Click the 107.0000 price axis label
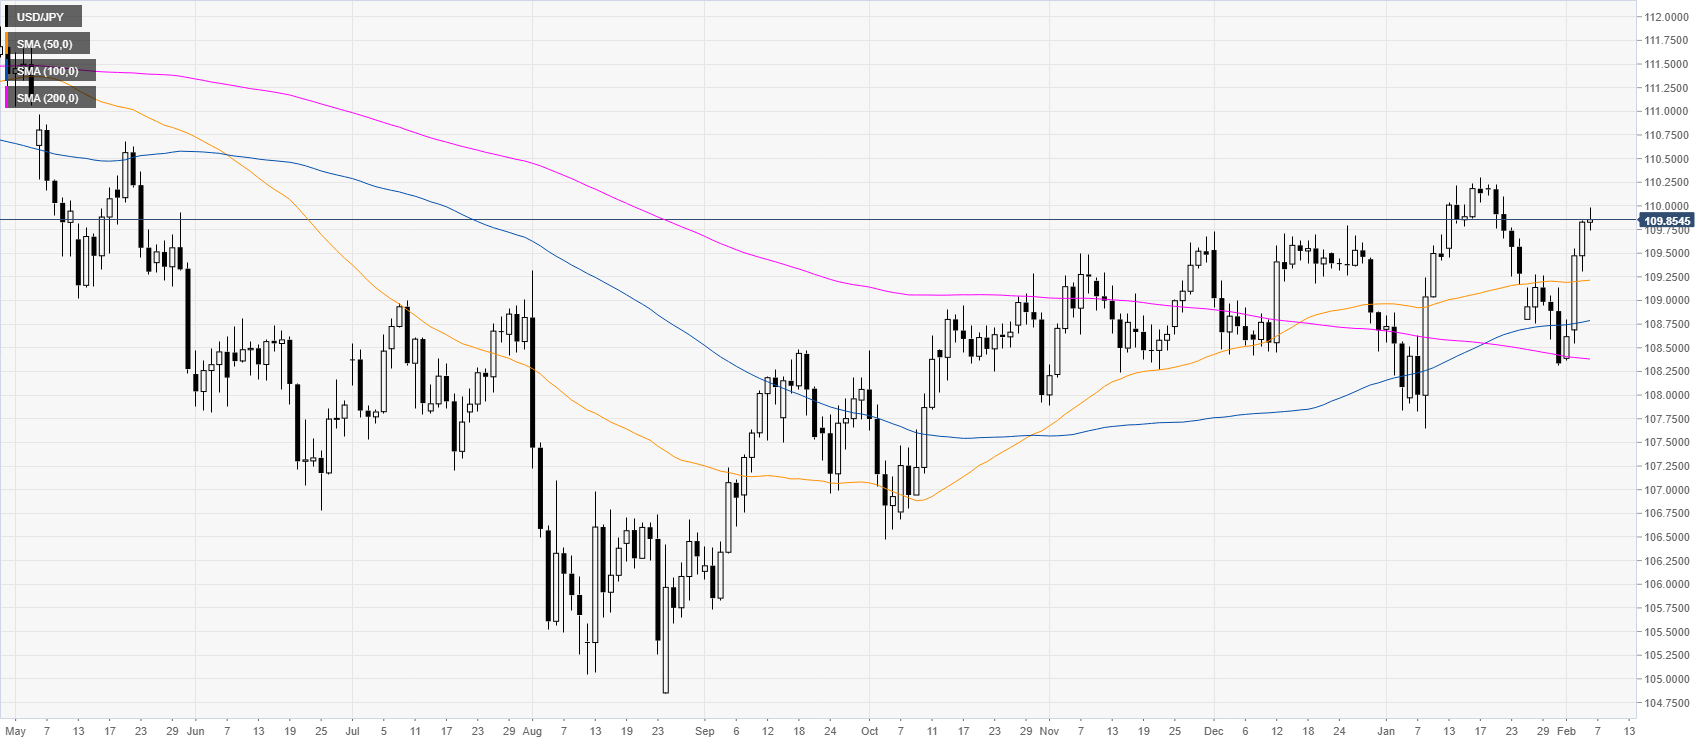 click(1667, 490)
